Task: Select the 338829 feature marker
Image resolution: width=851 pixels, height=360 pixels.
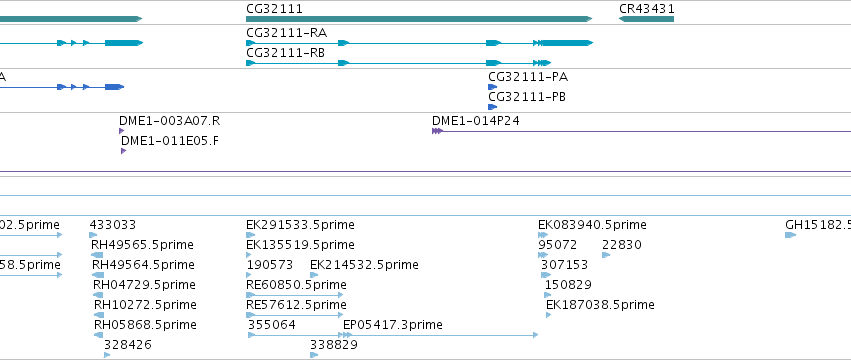Action: (x=314, y=355)
